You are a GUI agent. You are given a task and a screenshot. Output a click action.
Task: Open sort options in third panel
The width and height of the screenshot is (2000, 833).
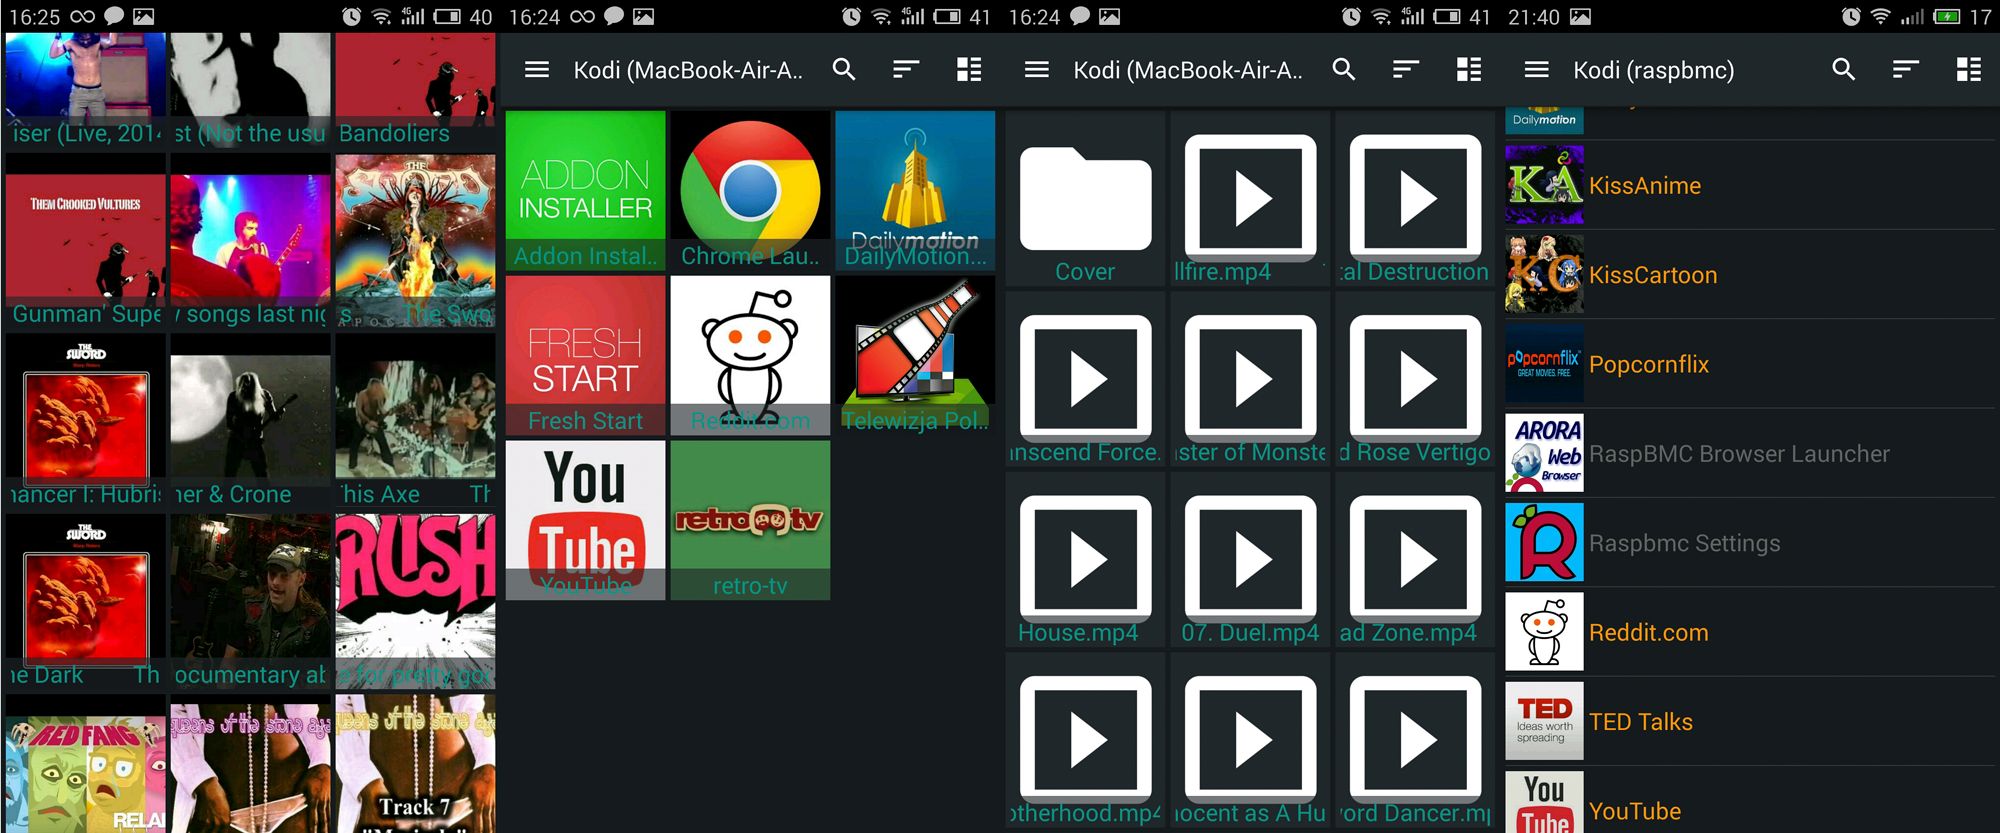tap(1405, 69)
